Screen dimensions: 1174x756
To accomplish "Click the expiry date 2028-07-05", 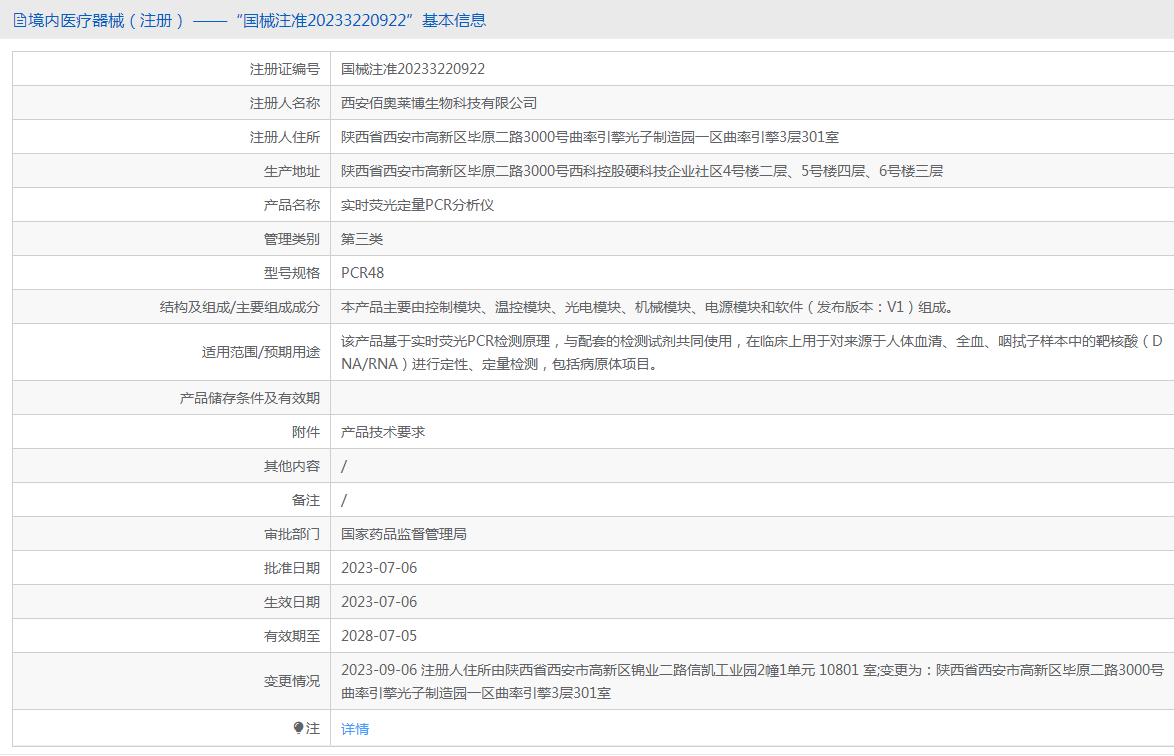I will coord(379,636).
